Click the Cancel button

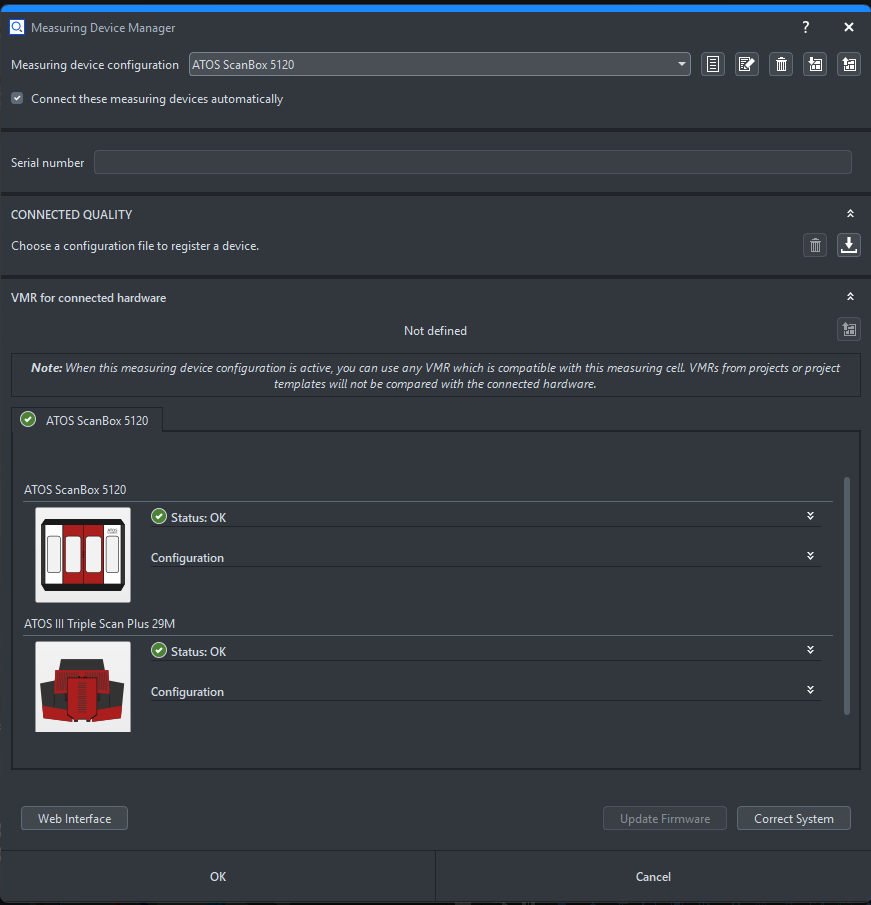tap(653, 876)
